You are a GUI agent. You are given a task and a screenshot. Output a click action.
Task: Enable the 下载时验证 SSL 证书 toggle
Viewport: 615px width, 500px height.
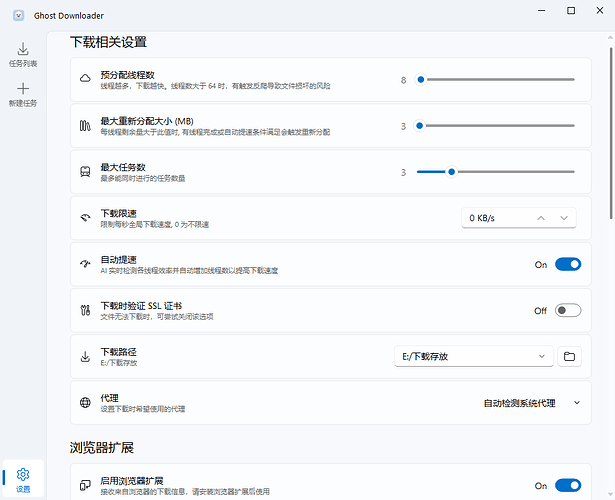567,310
